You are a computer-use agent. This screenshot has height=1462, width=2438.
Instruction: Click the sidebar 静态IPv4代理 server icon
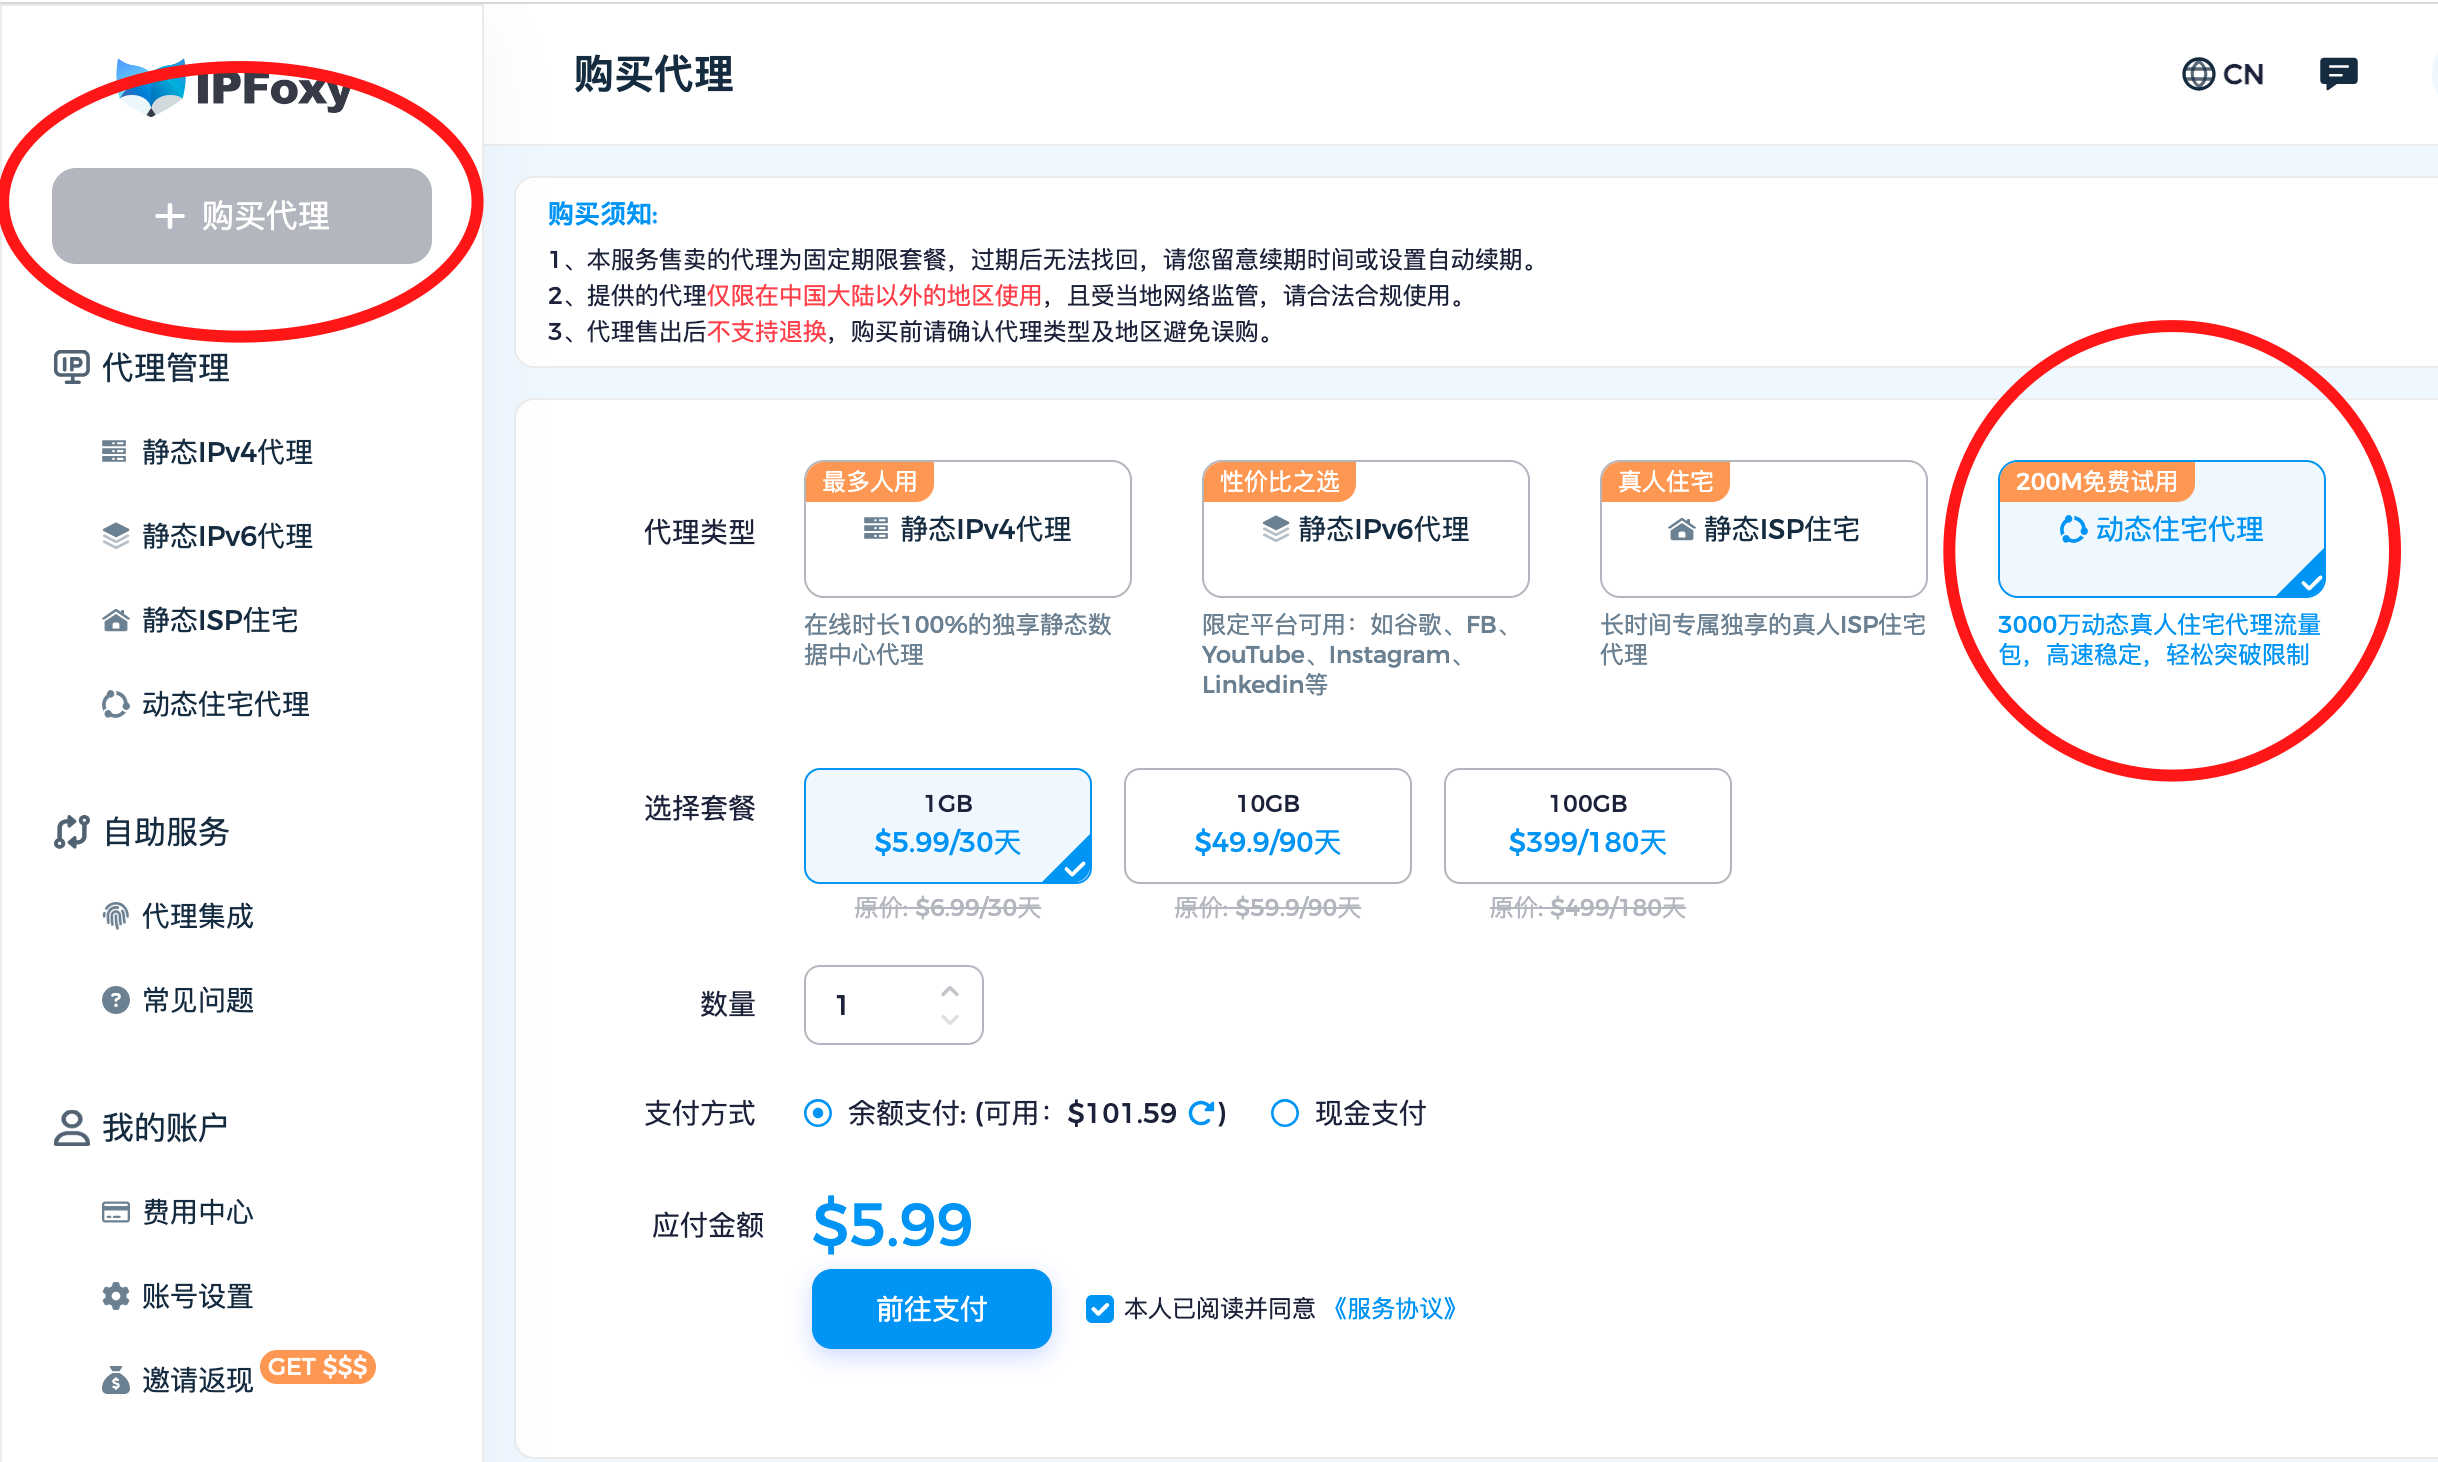click(114, 452)
